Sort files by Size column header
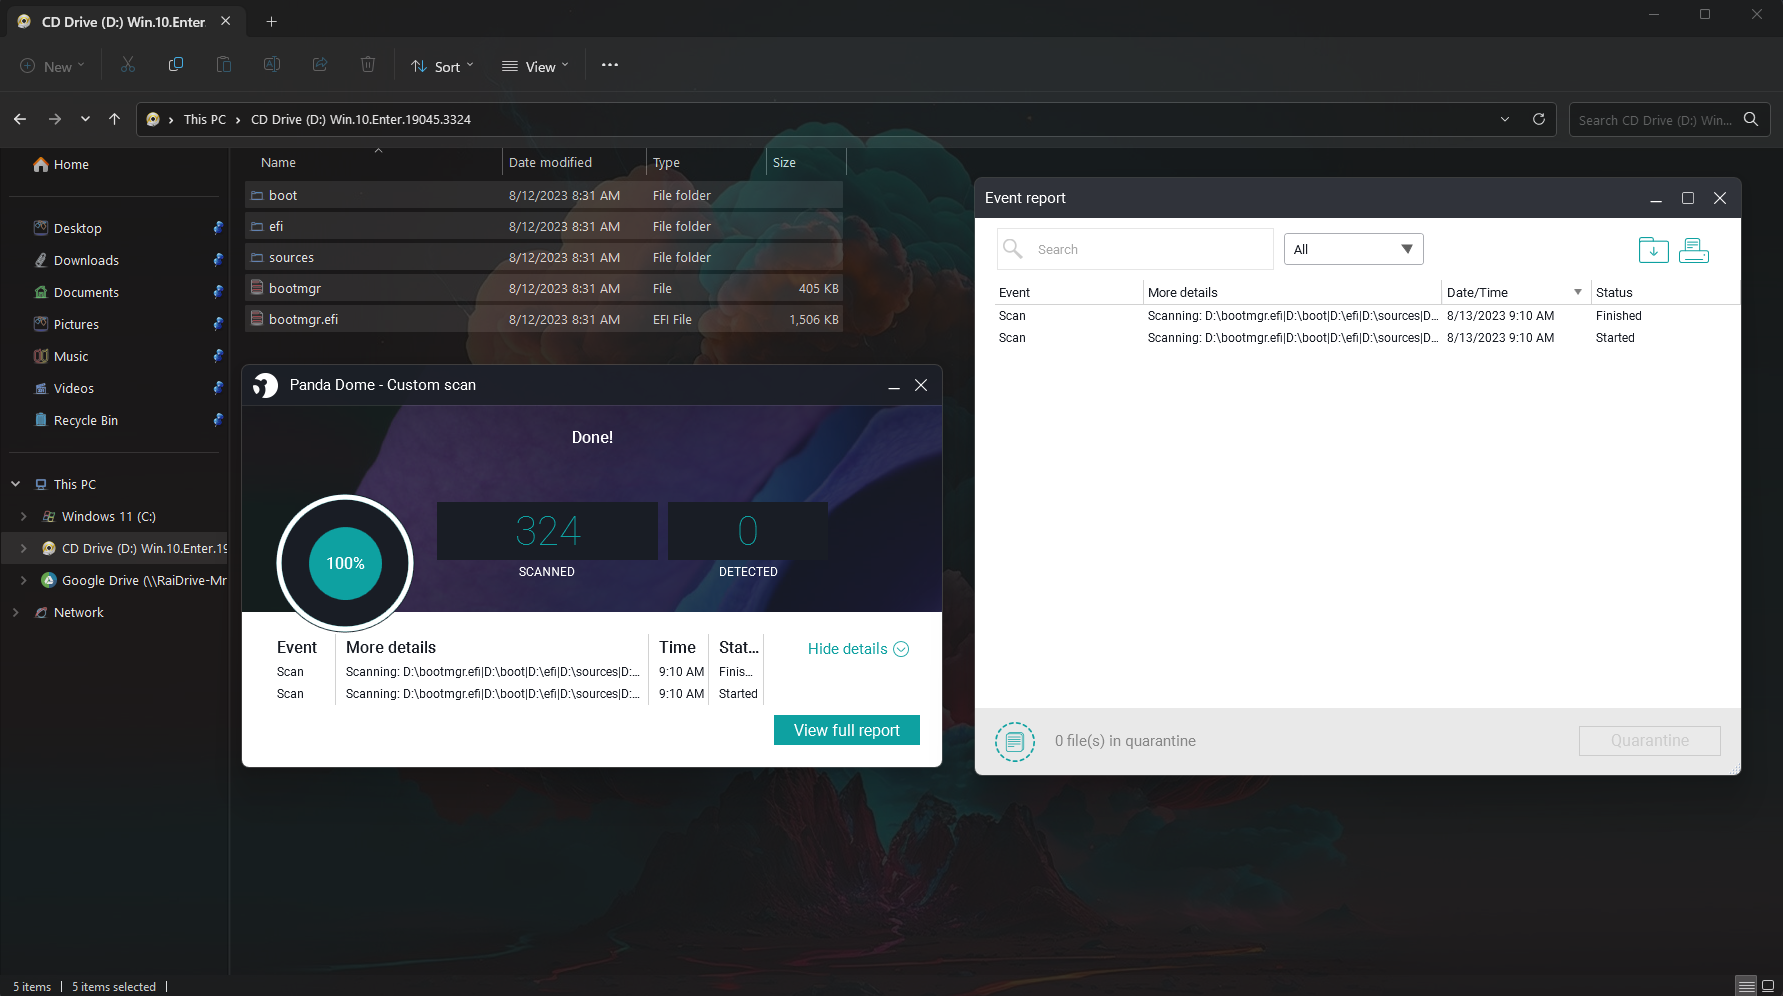Screen dimensions: 1783x996 (x=806, y=162)
